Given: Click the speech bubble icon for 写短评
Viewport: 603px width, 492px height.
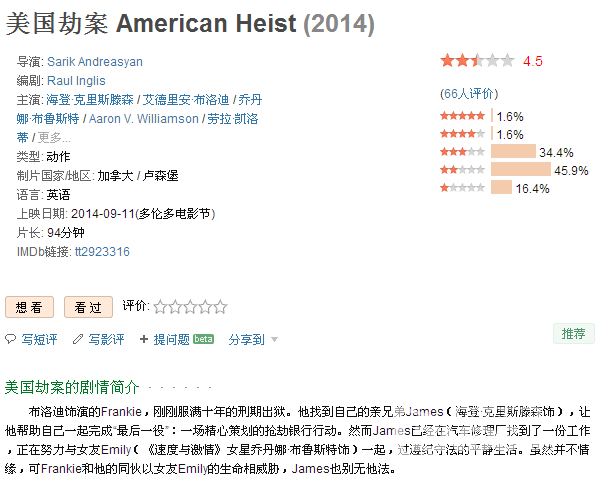Looking at the screenshot, I should [x=10, y=339].
